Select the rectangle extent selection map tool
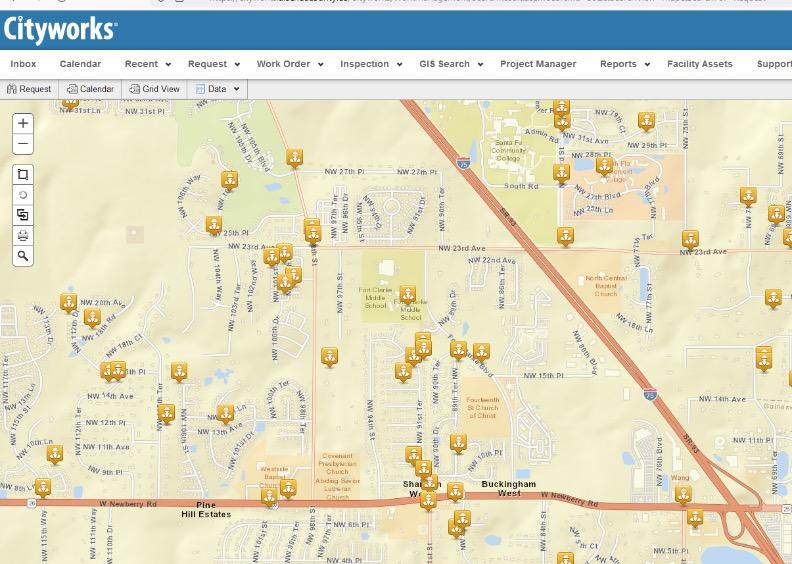Viewport: 792px width, 564px height. [x=23, y=175]
